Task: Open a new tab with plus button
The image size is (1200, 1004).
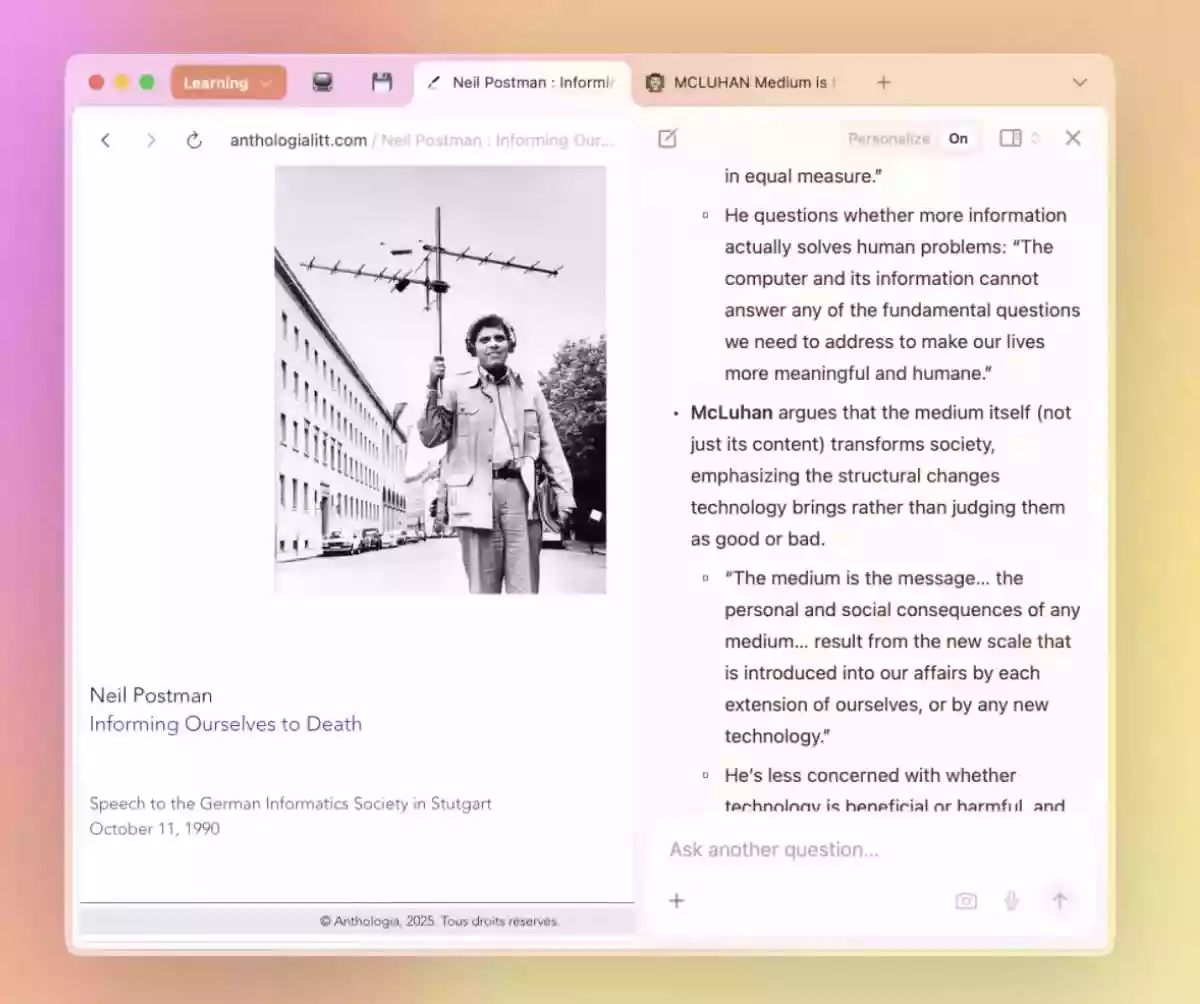Action: 883,83
